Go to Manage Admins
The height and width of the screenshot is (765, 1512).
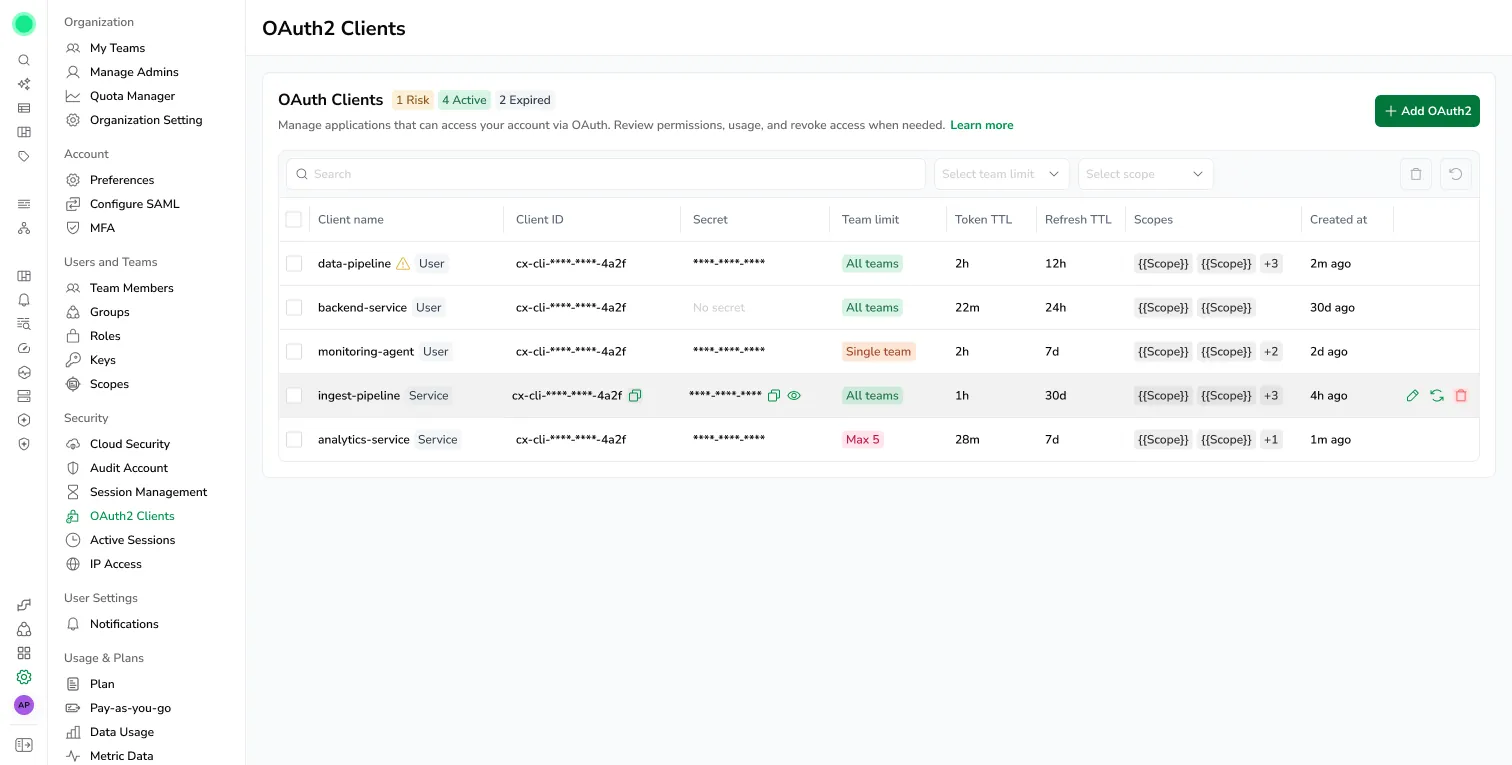134,72
